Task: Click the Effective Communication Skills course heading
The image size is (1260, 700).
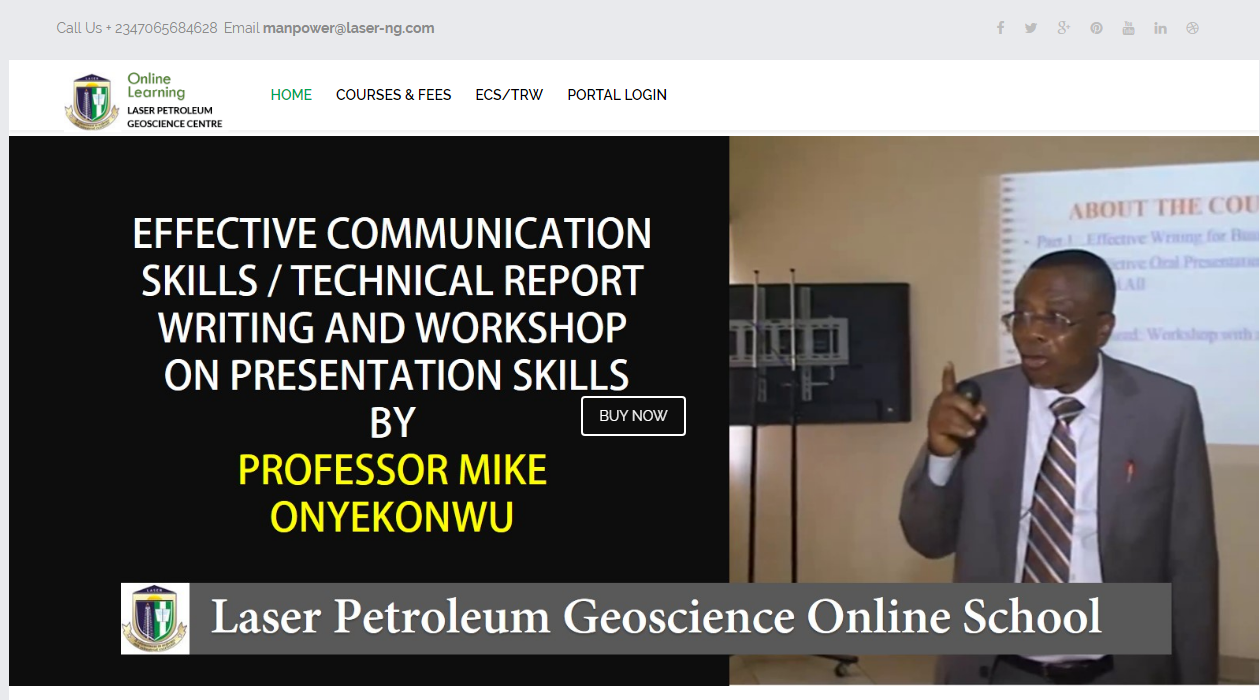Action: [392, 304]
